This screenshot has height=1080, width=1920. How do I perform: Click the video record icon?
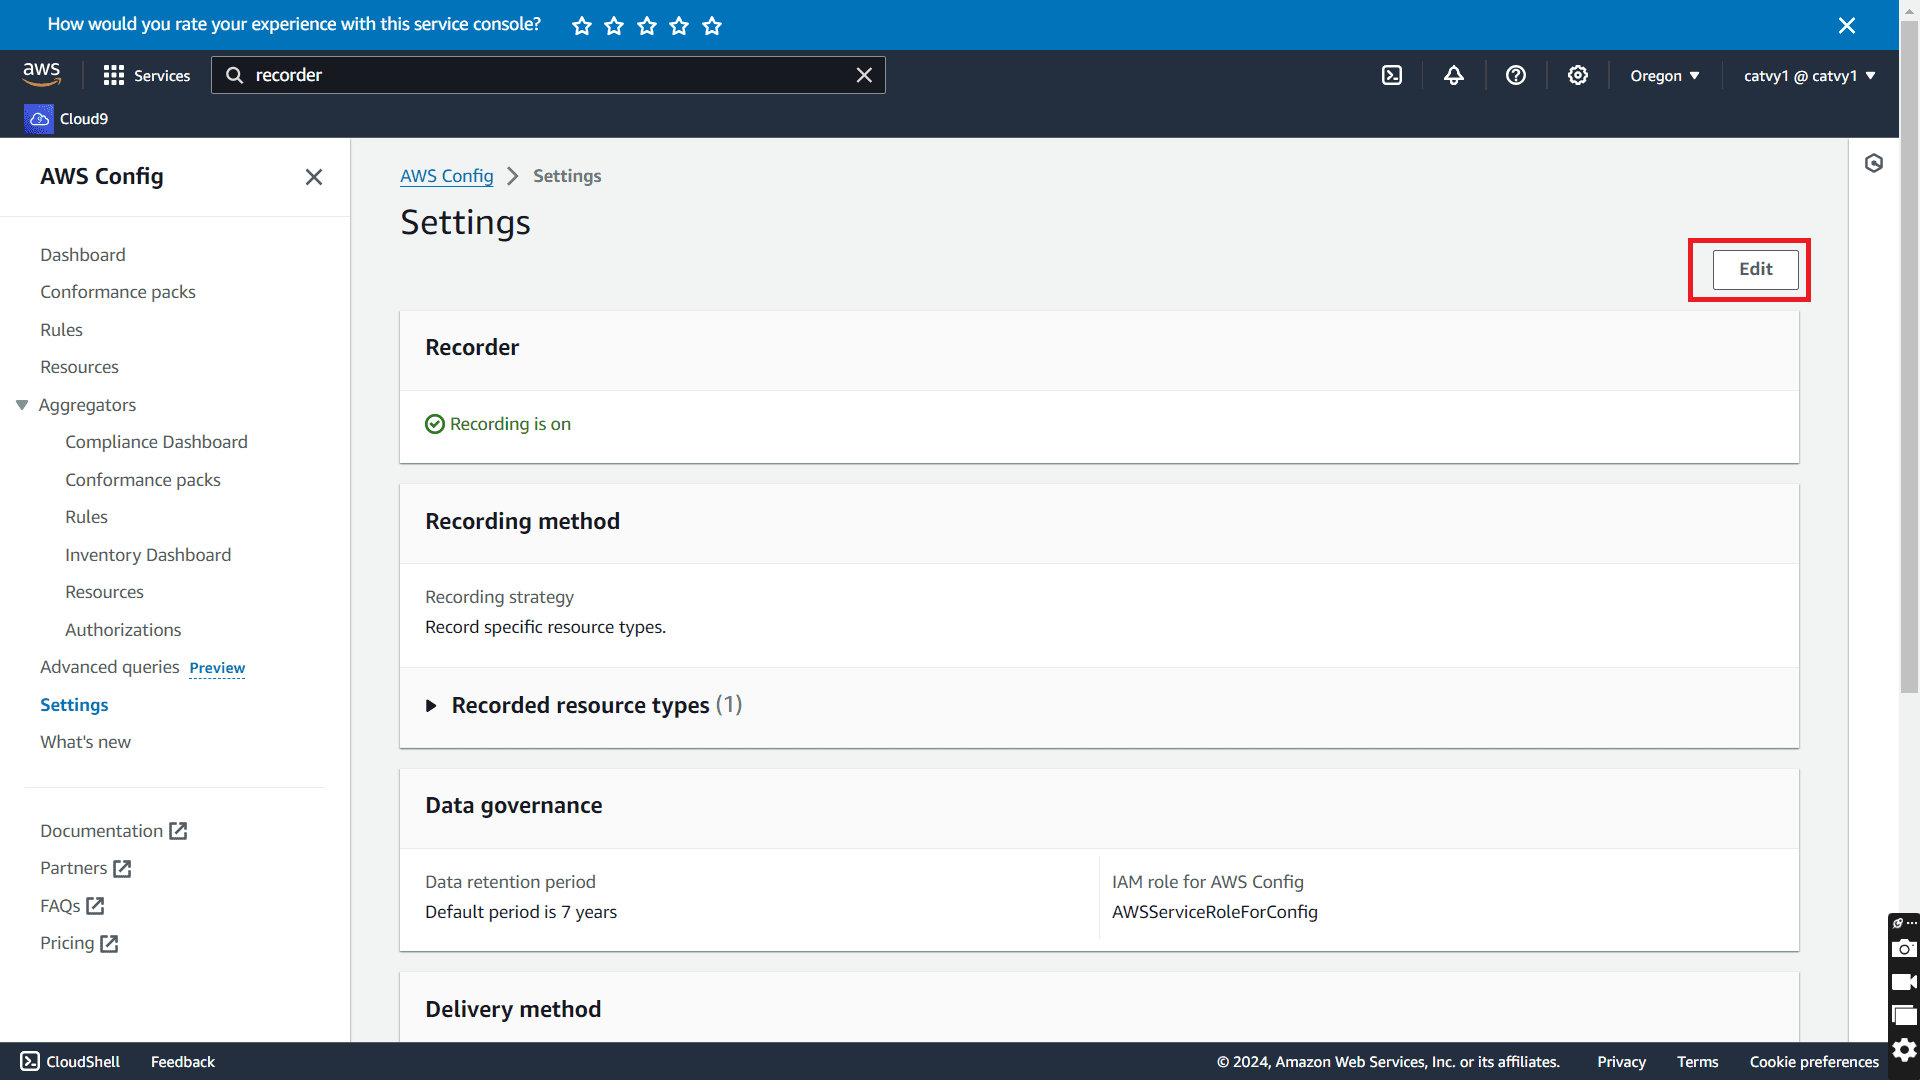coord(1904,982)
